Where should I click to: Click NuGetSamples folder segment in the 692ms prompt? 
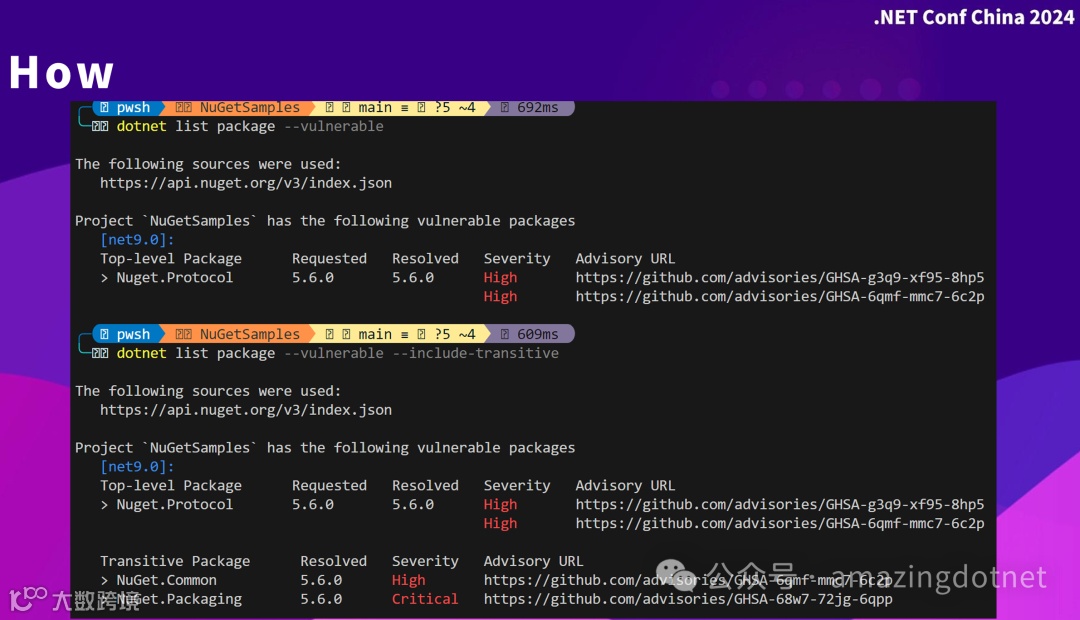tap(238, 107)
